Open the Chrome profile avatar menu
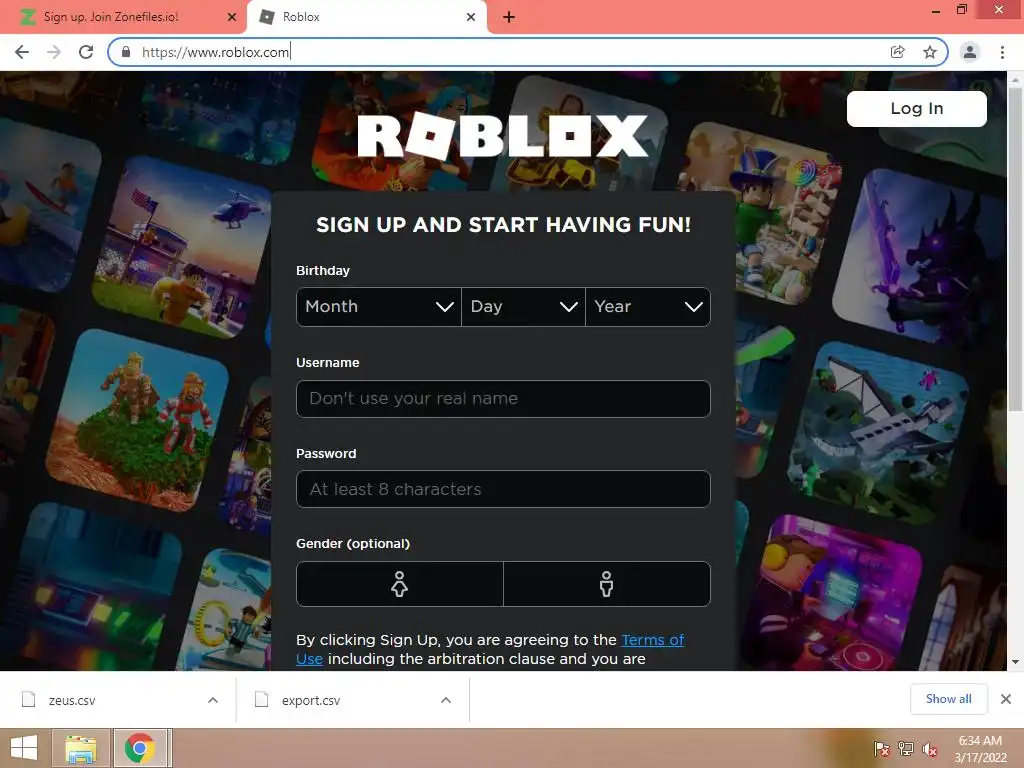This screenshot has width=1024, height=768. pos(970,52)
